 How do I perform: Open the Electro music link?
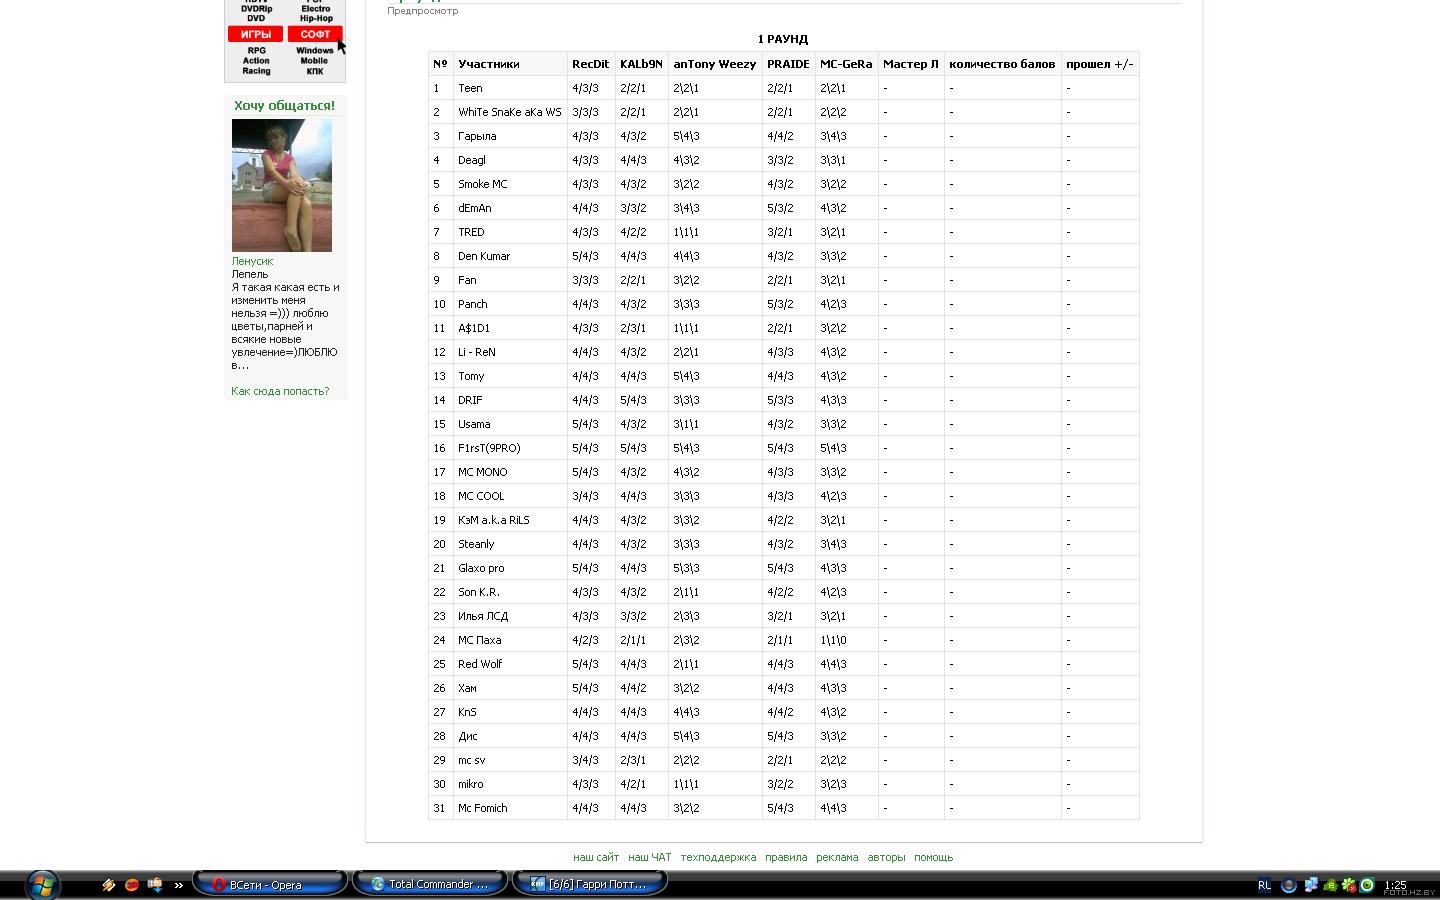click(316, 8)
